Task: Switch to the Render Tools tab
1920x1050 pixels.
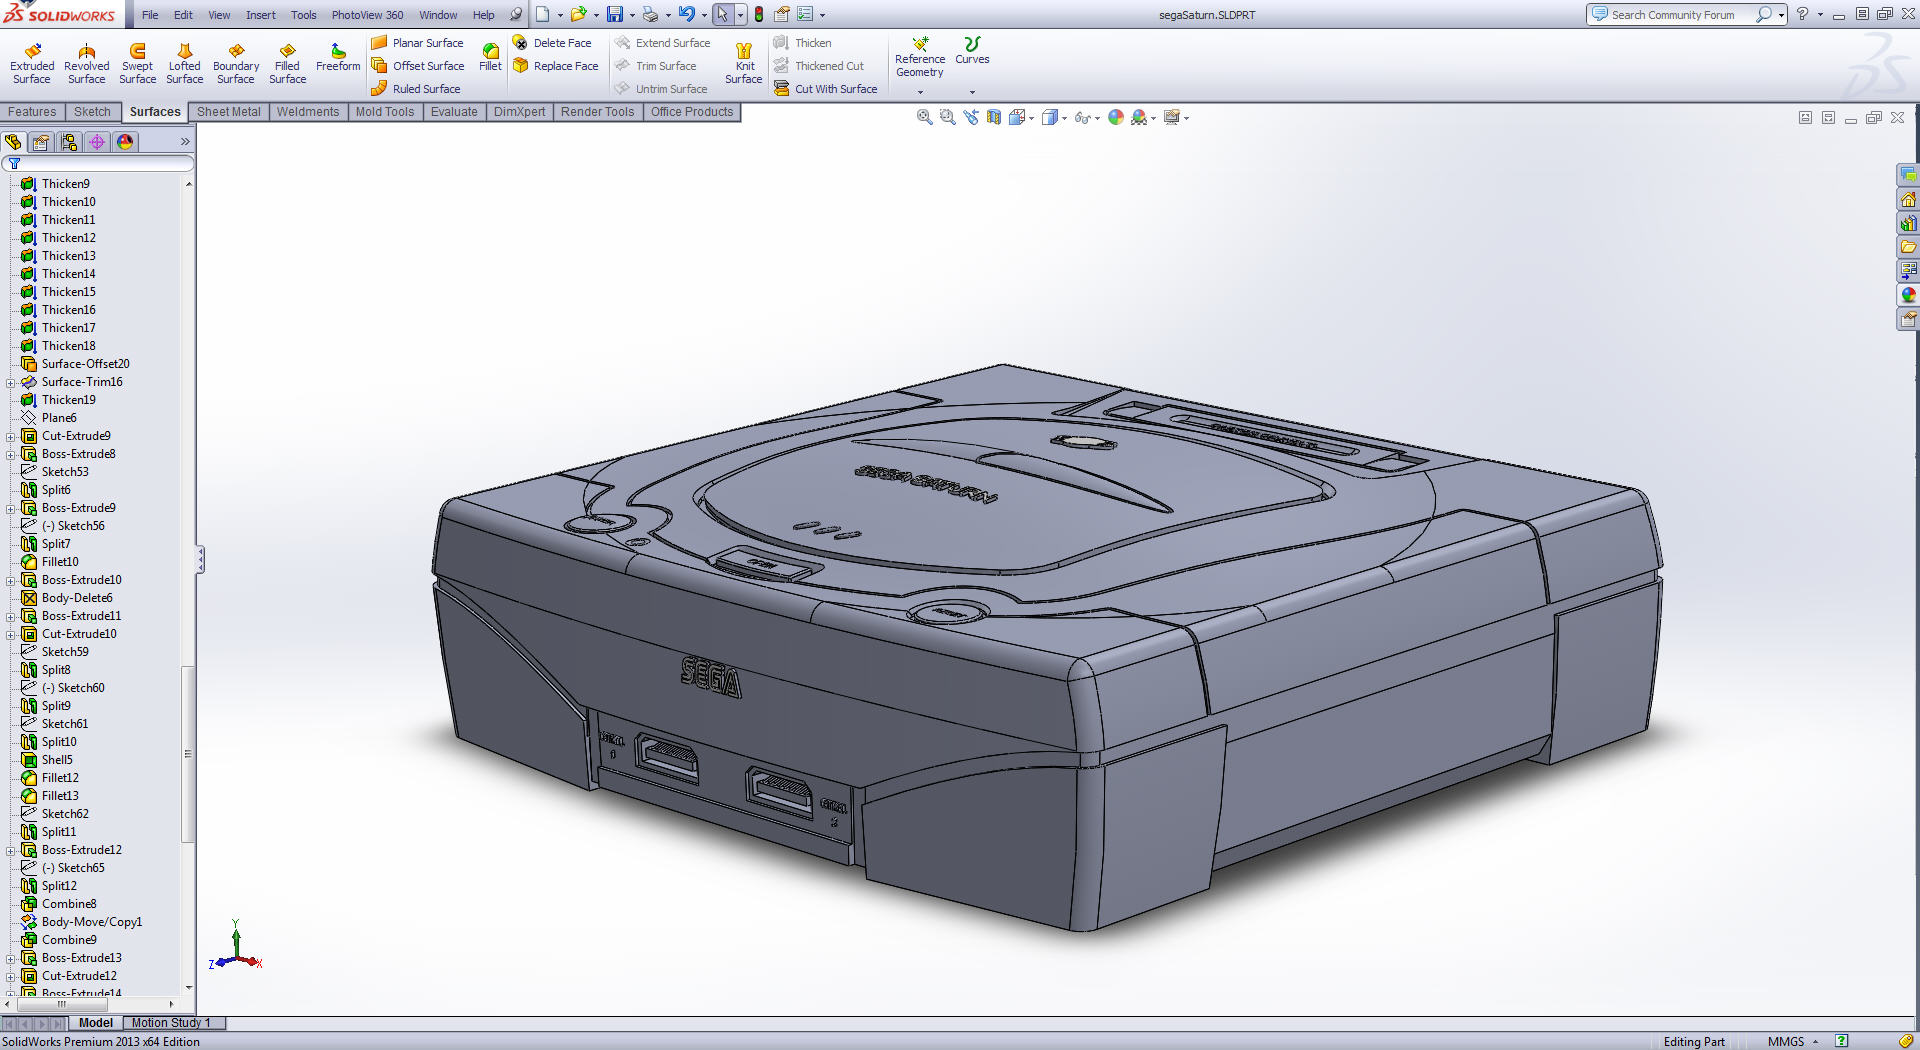Action: coord(597,112)
